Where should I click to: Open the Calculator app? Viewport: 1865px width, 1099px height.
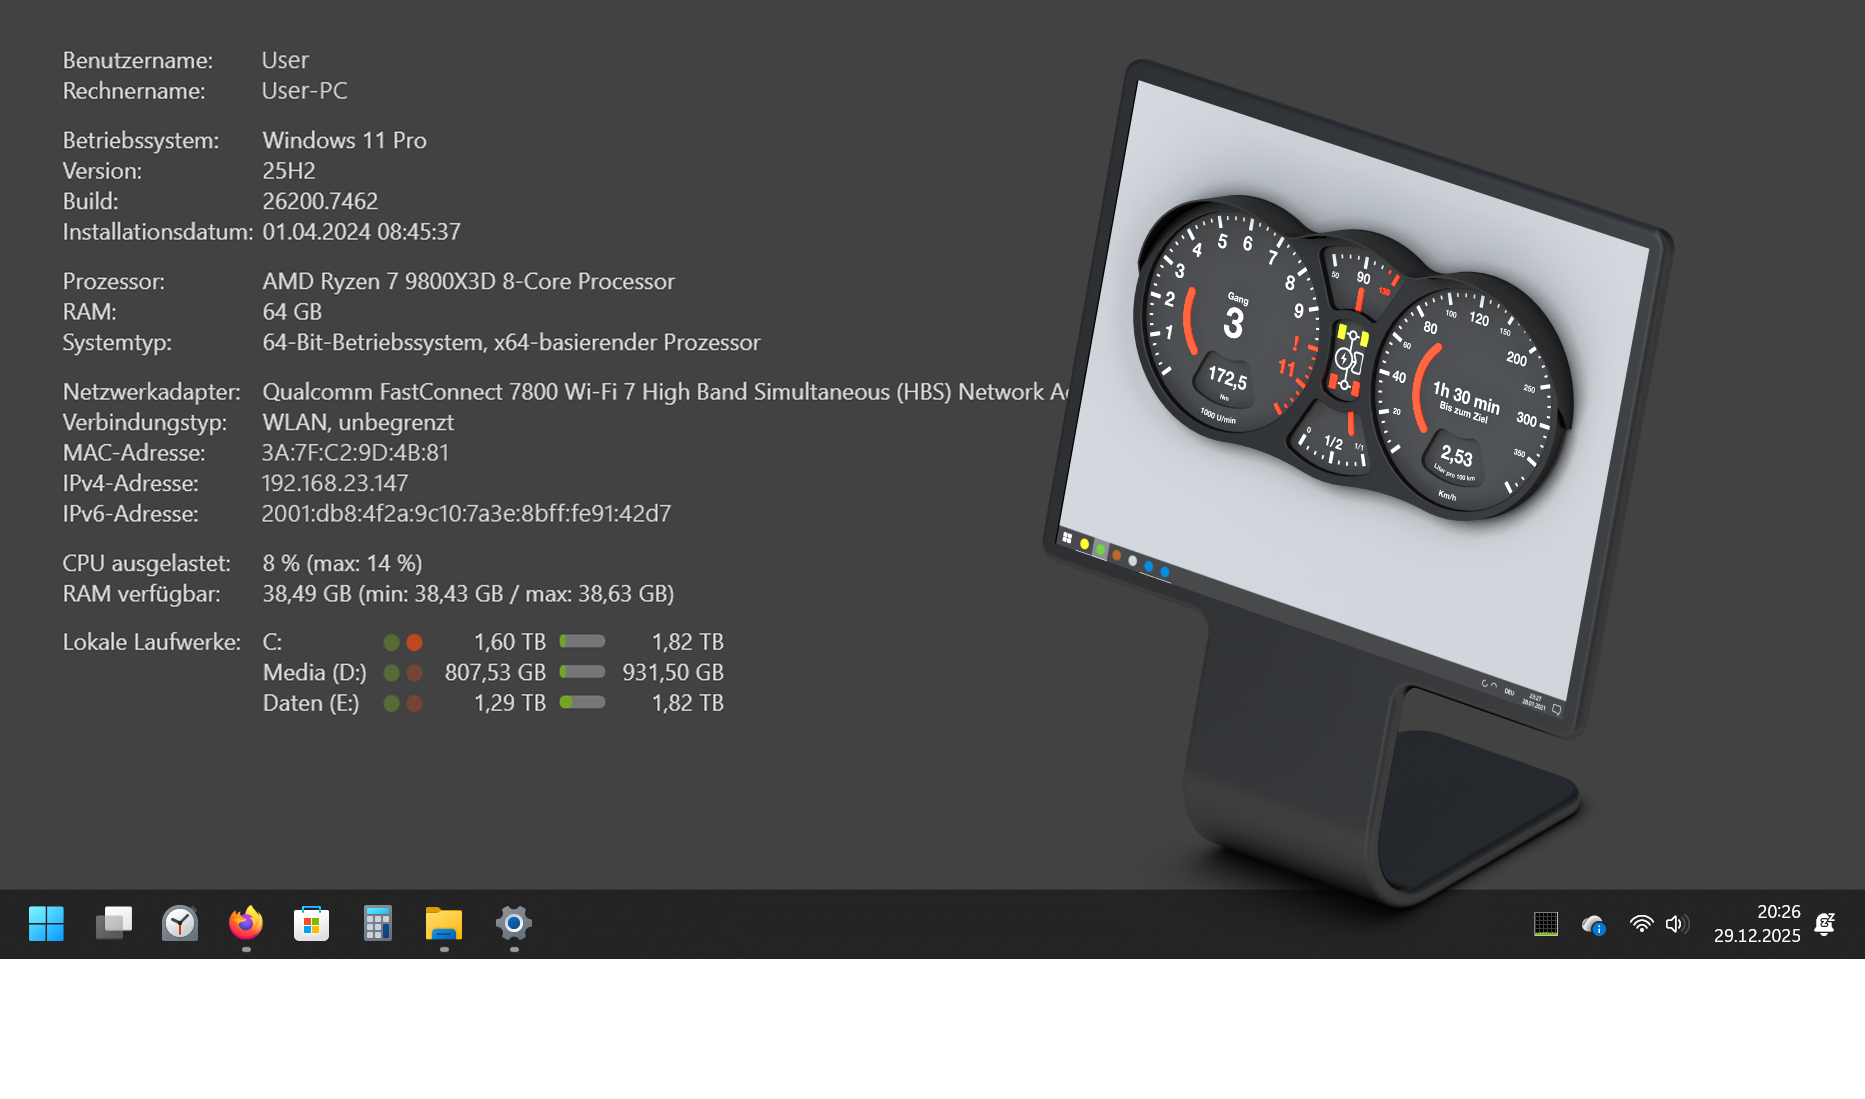377,924
